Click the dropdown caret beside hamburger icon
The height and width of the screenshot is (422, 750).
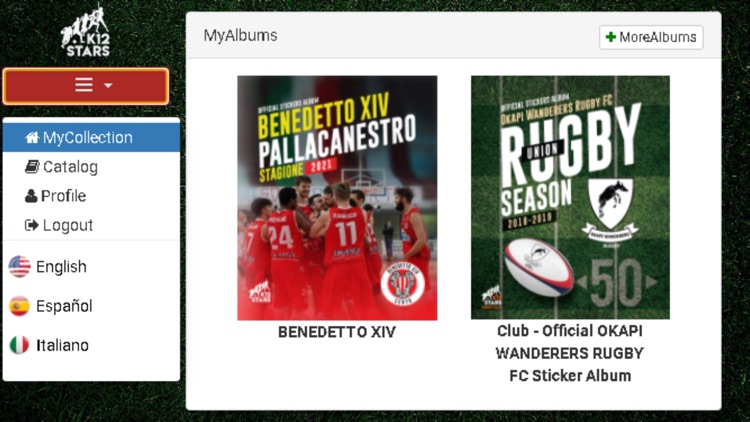pos(108,86)
